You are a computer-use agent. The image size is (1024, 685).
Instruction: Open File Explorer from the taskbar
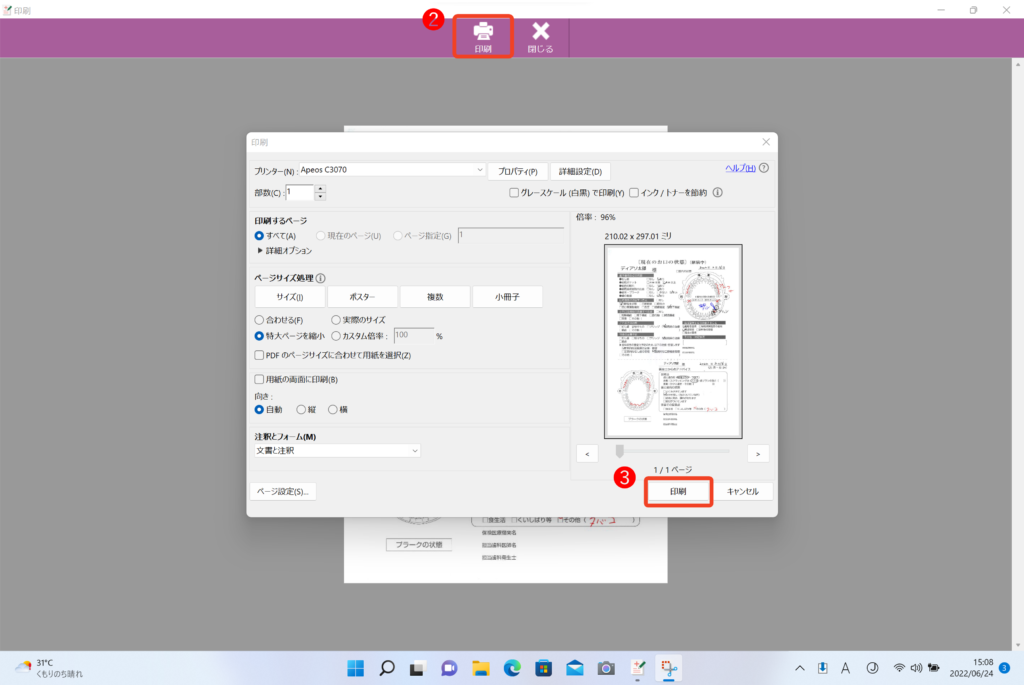point(480,668)
